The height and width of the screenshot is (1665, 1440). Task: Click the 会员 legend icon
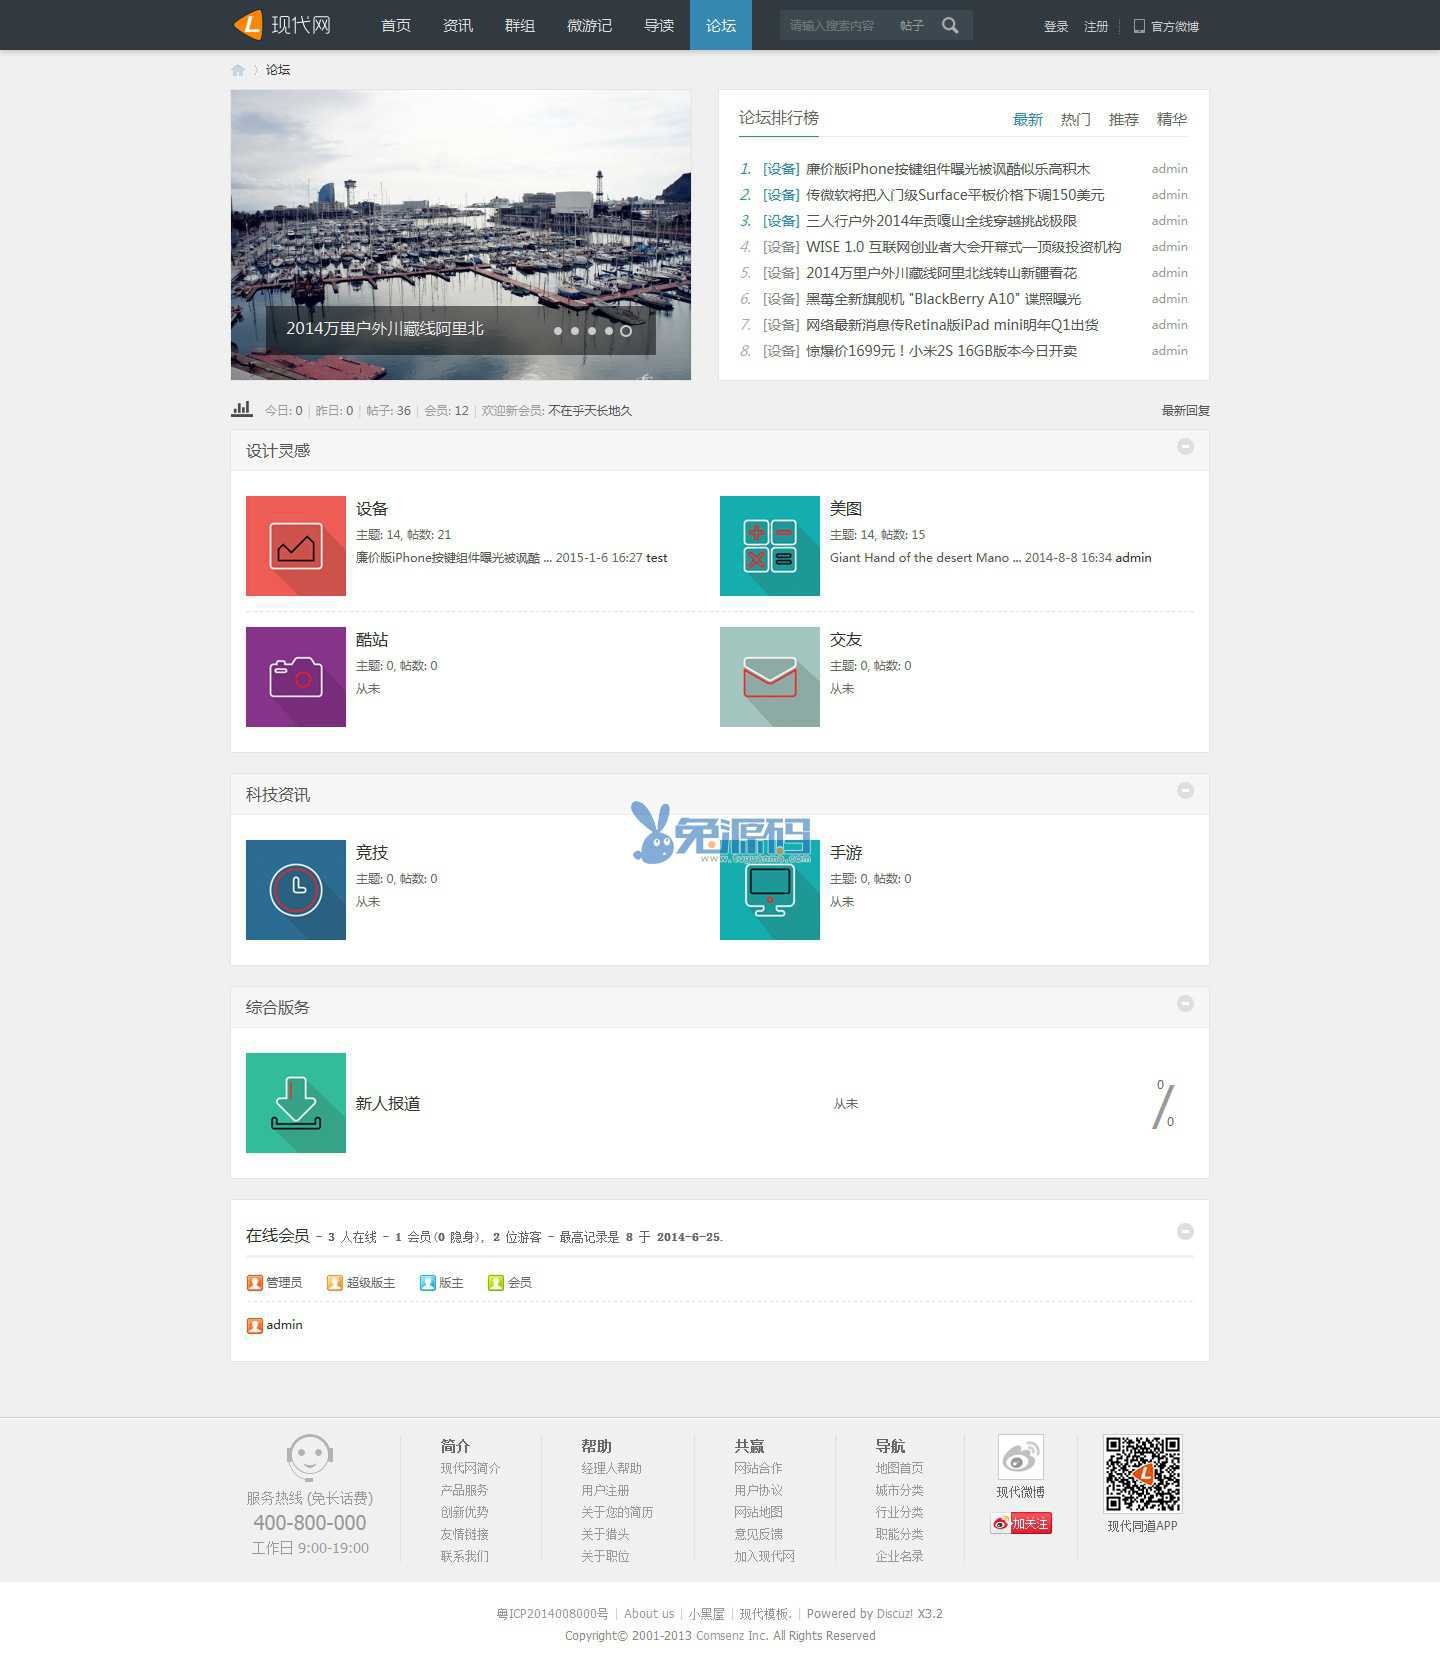(496, 1283)
